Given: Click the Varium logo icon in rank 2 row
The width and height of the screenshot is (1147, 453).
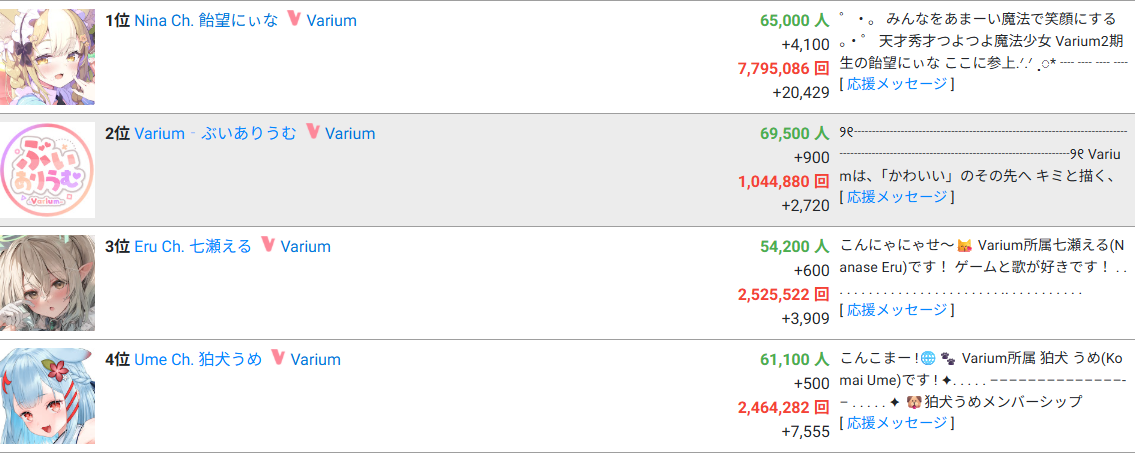Looking at the screenshot, I should tap(313, 132).
